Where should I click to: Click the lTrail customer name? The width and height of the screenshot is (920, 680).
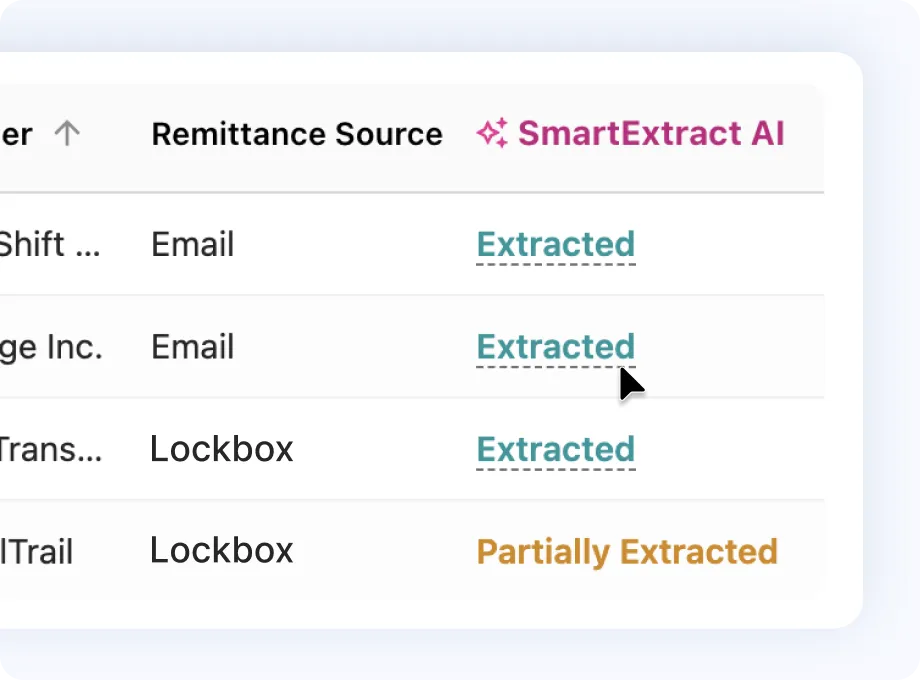(x=36, y=551)
